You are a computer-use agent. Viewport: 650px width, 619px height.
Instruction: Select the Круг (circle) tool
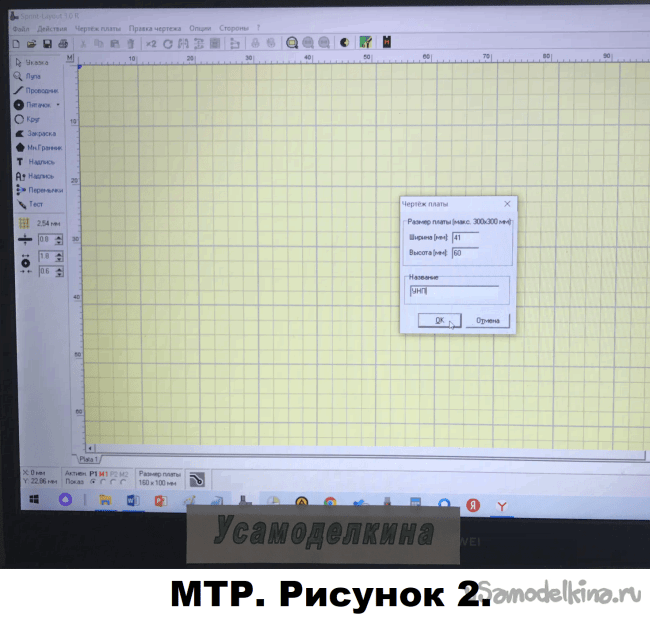pyautogui.click(x=30, y=118)
